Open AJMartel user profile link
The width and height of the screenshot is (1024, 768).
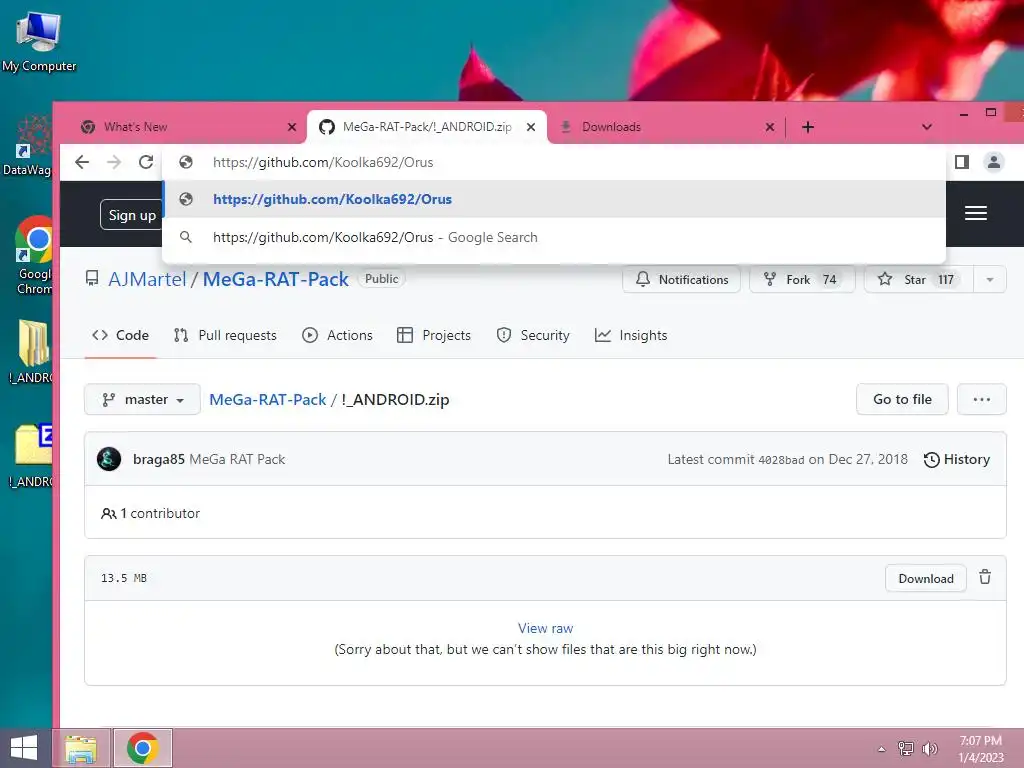(x=147, y=279)
